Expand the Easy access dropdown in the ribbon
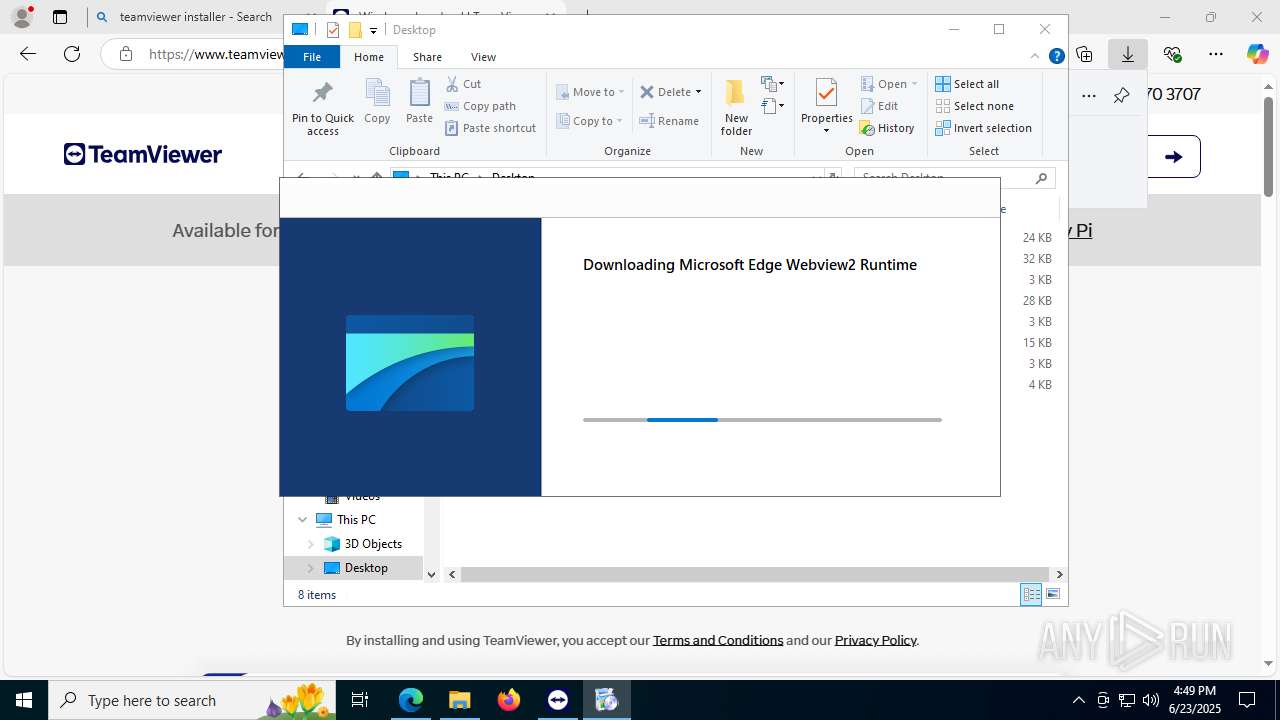Screen dimensions: 1280x720 pyautogui.click(x=772, y=106)
